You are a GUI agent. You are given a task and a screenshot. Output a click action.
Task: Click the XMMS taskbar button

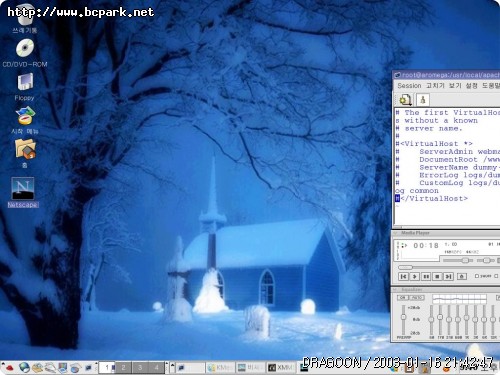[x=281, y=367]
